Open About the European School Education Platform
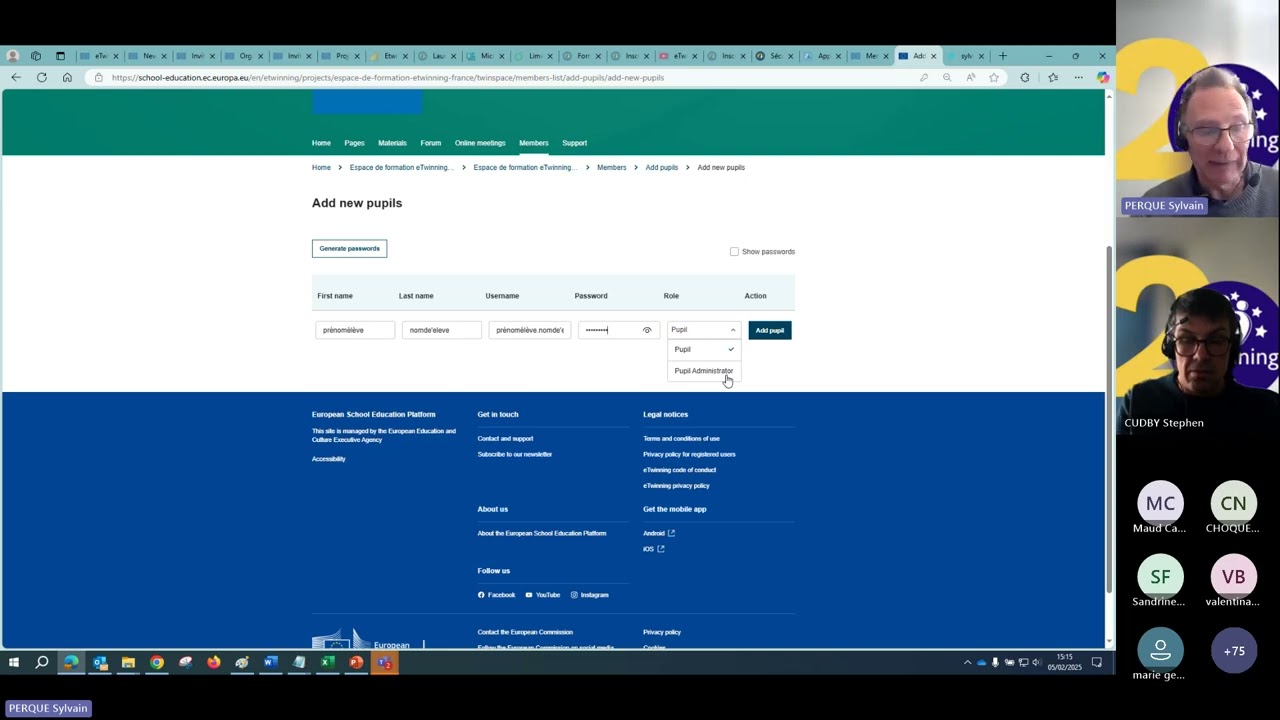Viewport: 1280px width, 720px height. pyautogui.click(x=541, y=533)
